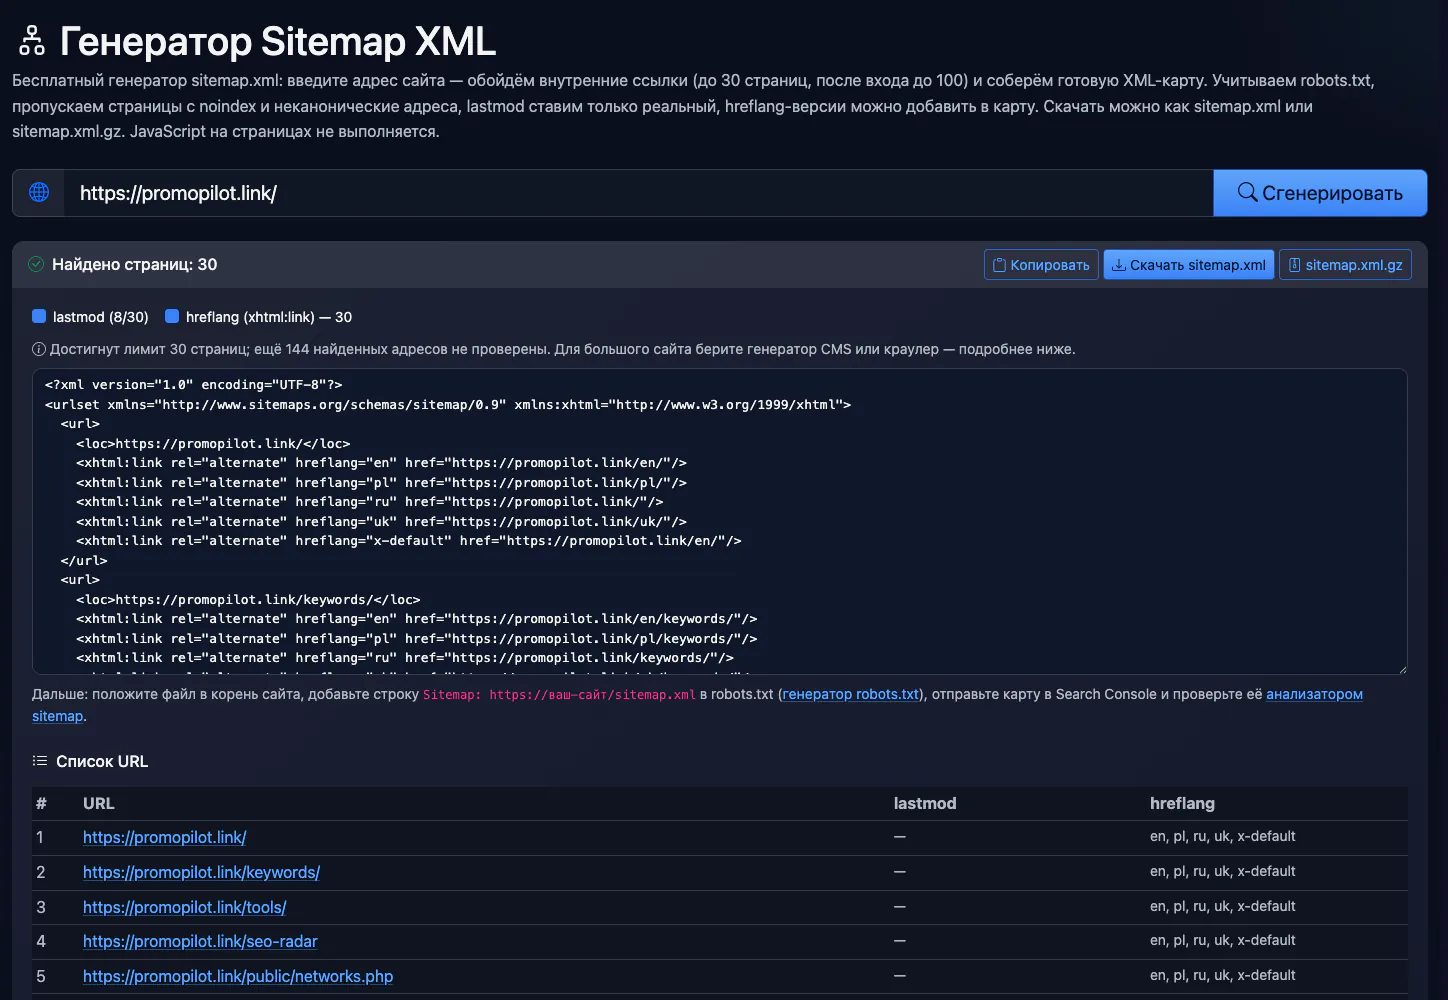1448x1000 pixels.
Task: Click the lastmod dash in the tools row
Action: pos(900,907)
